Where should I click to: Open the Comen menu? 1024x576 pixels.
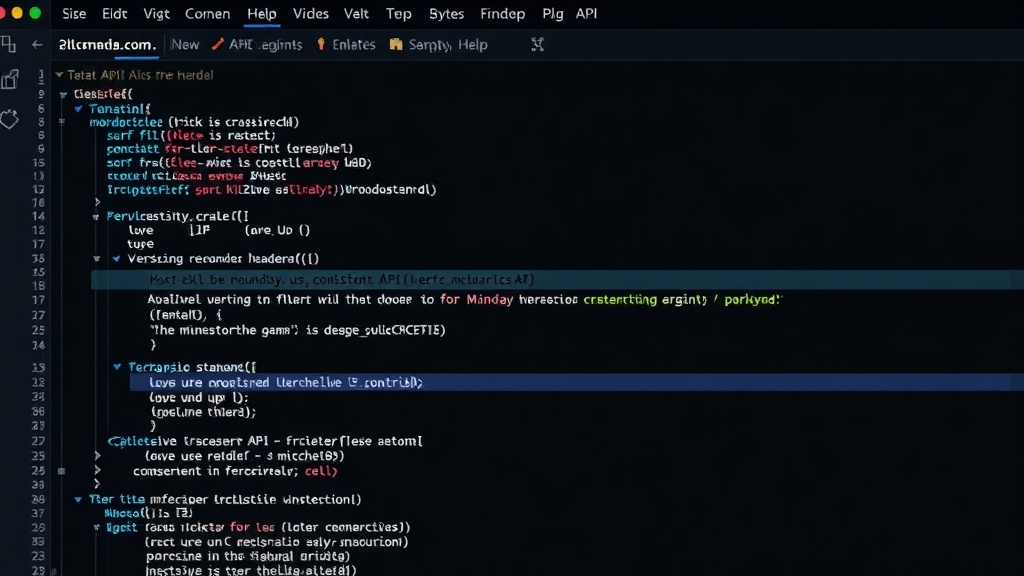[207, 14]
